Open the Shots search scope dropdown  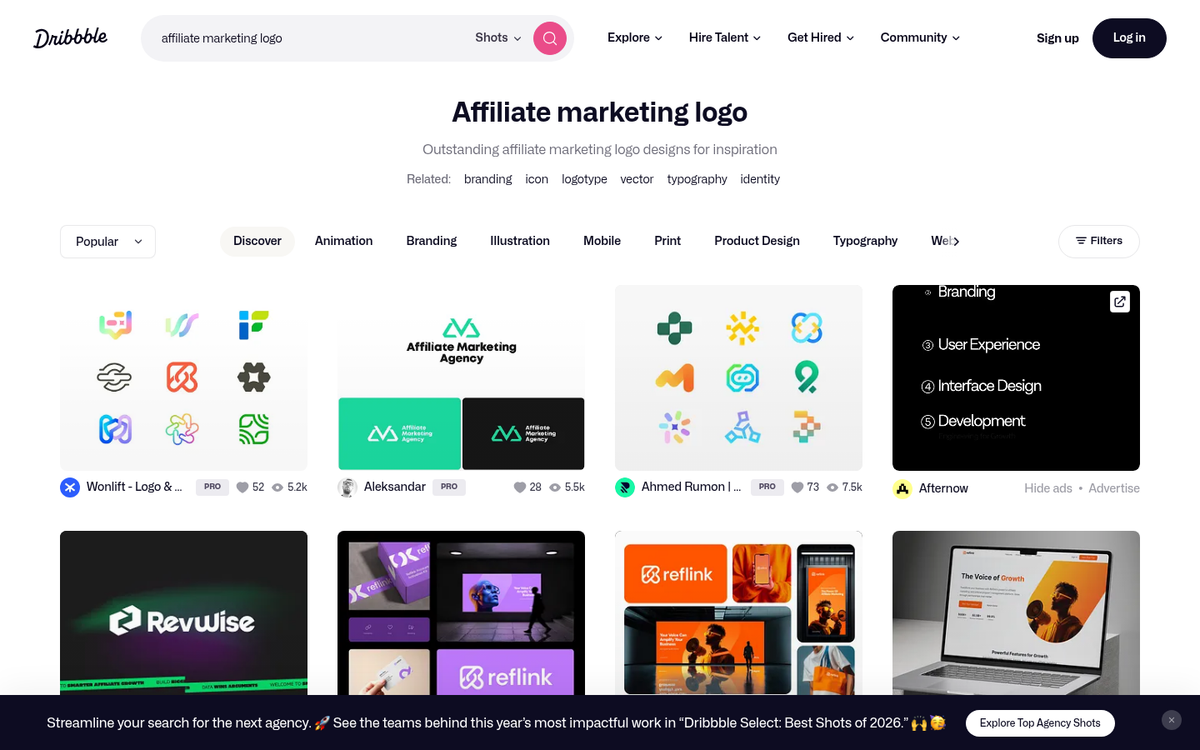[496, 38]
